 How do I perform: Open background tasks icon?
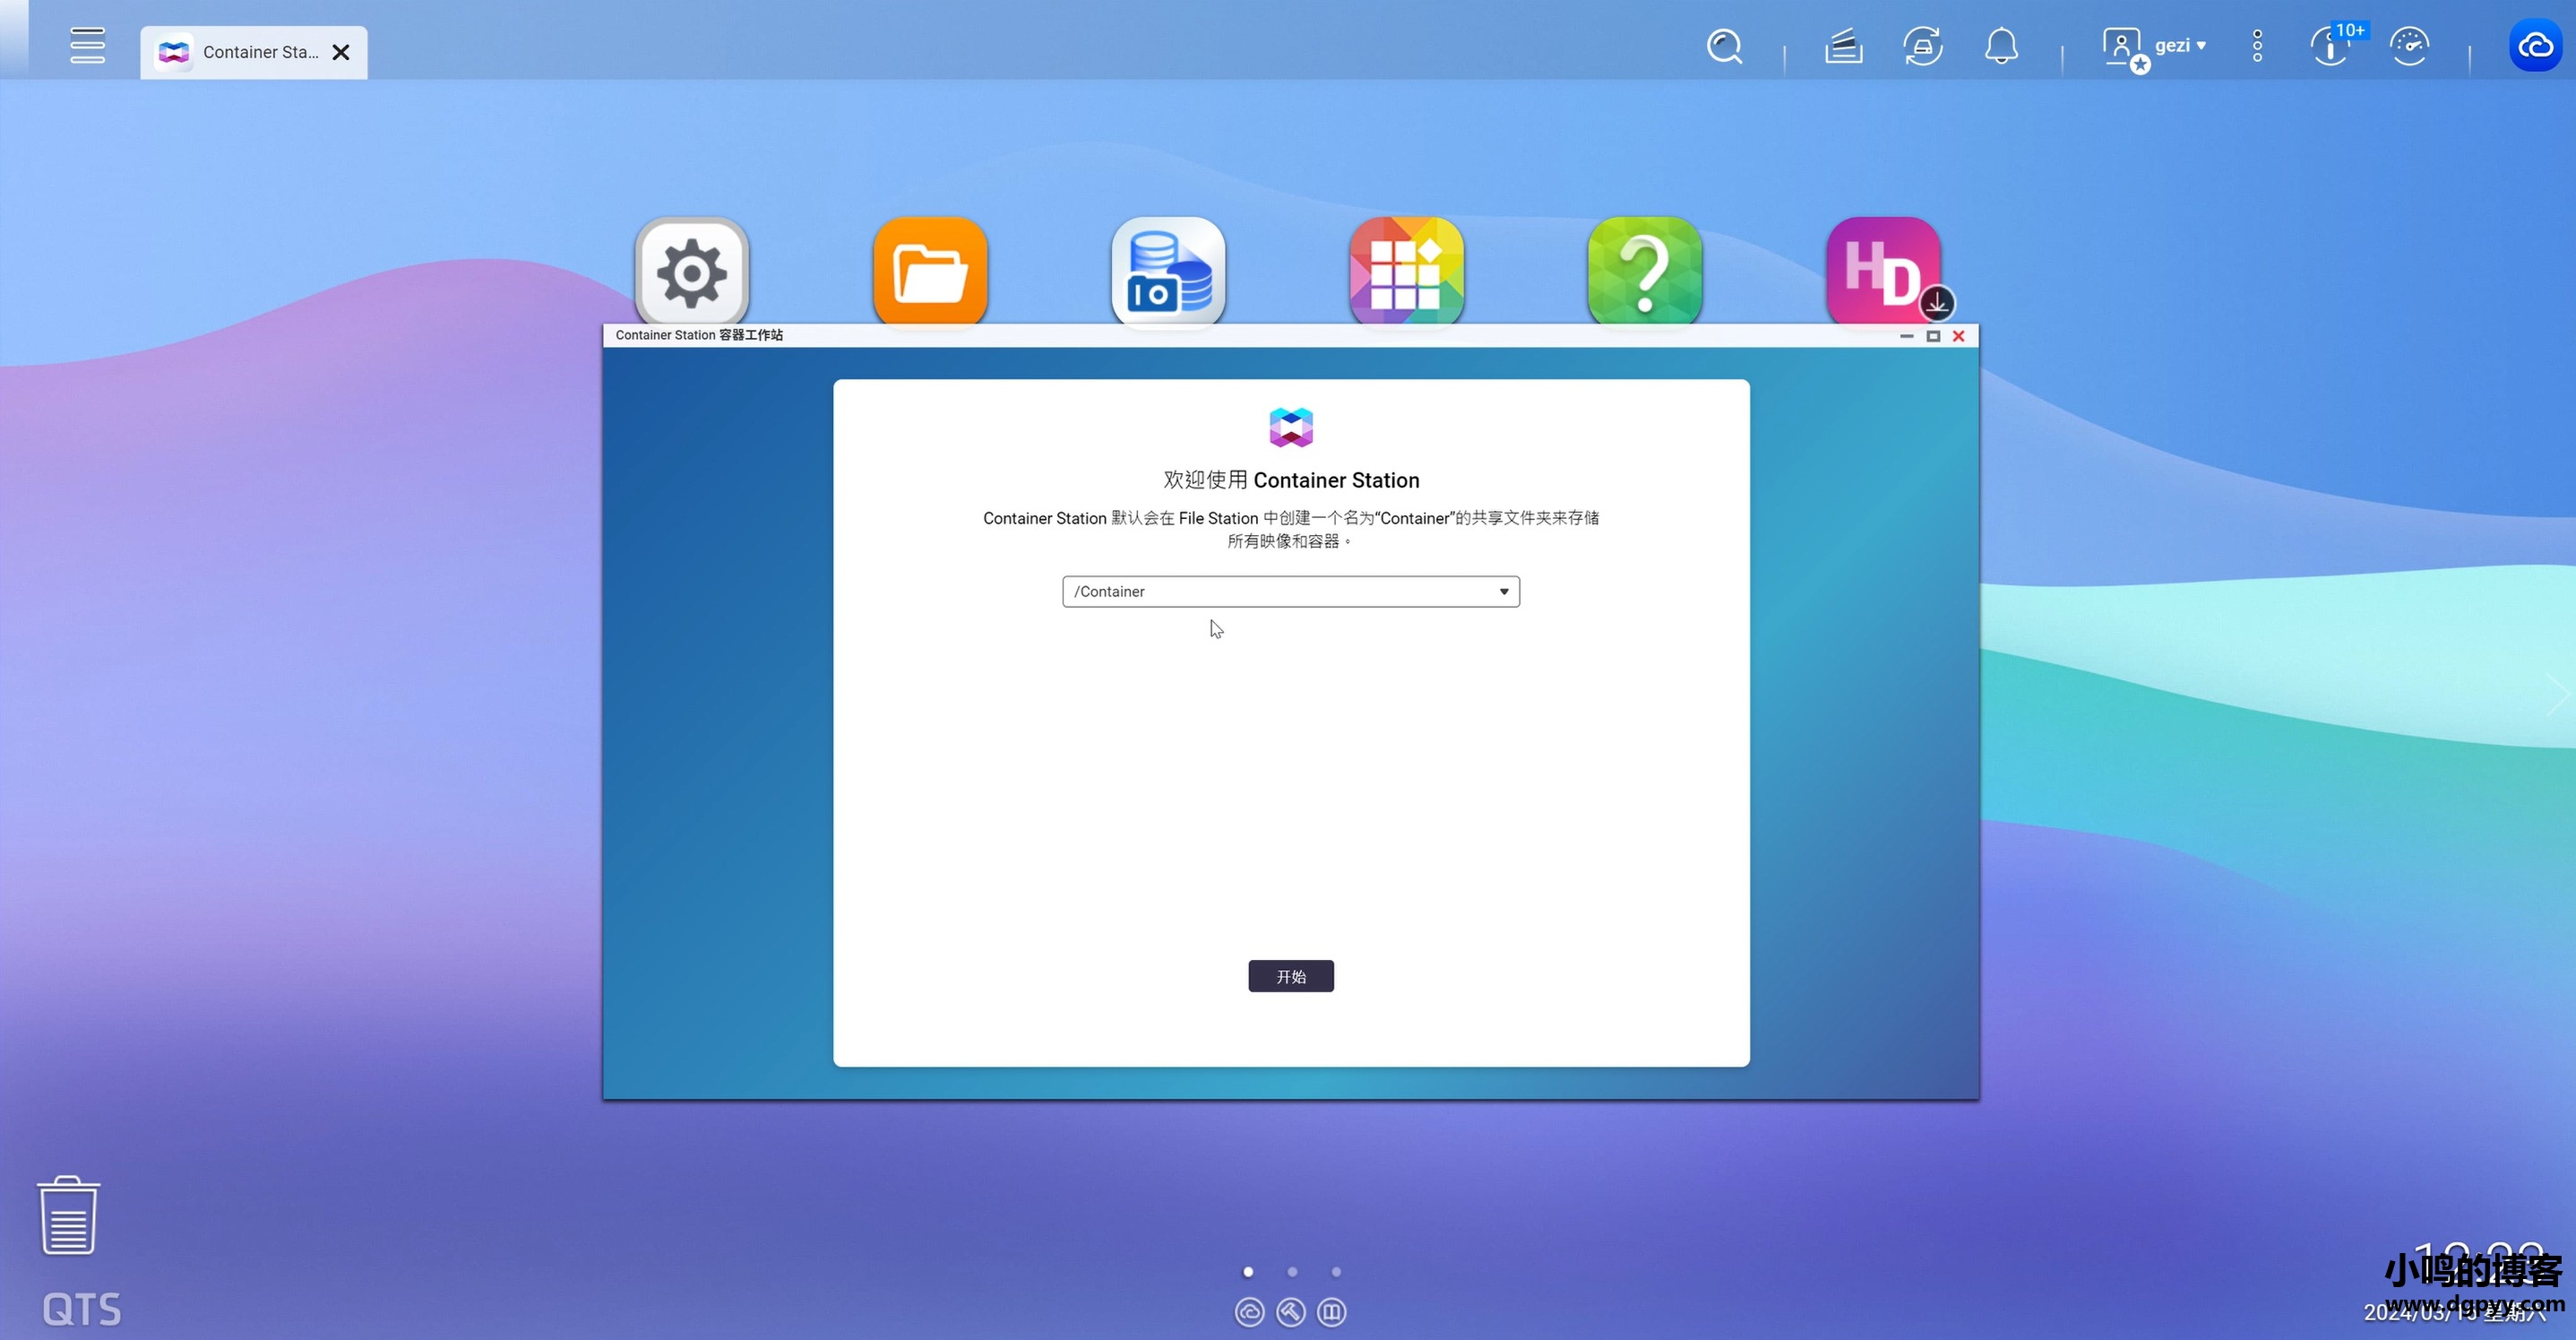point(1843,46)
